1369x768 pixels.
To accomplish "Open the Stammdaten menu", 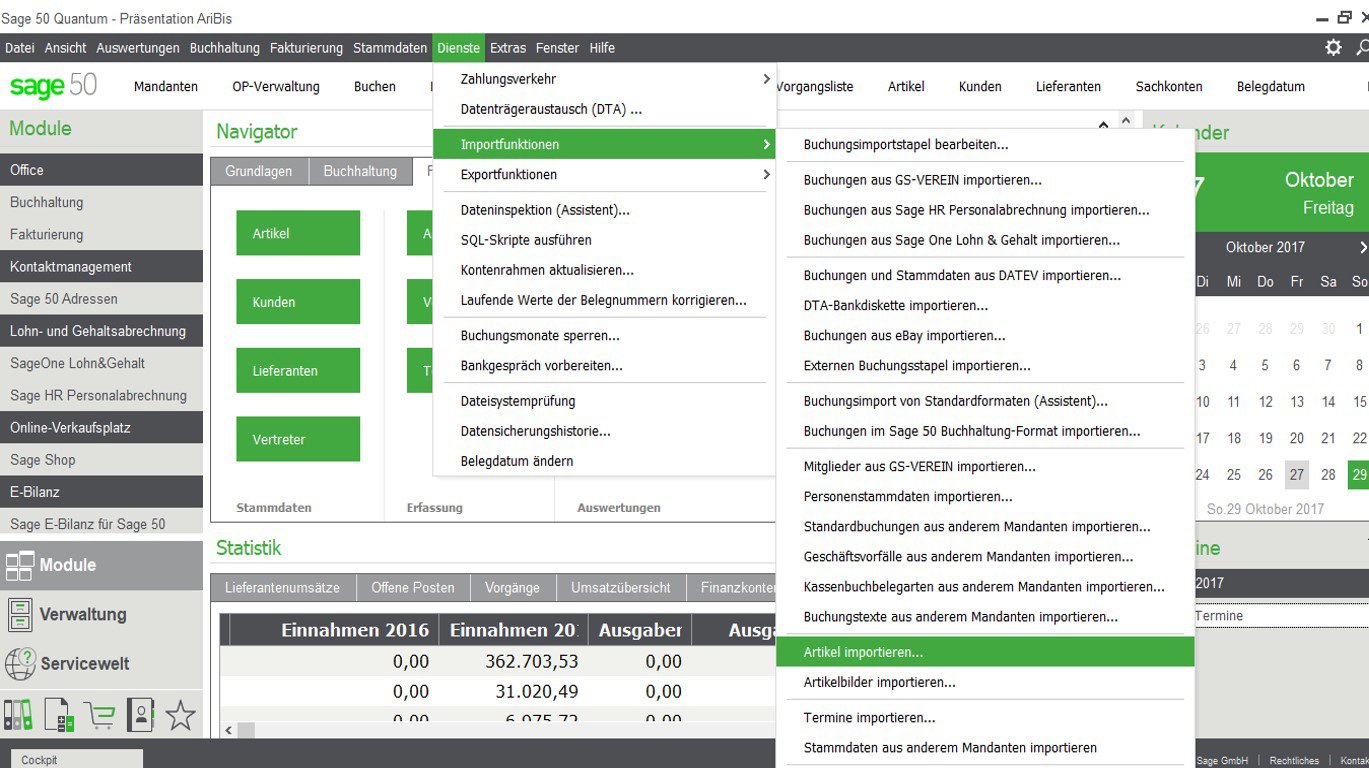I will click(391, 48).
